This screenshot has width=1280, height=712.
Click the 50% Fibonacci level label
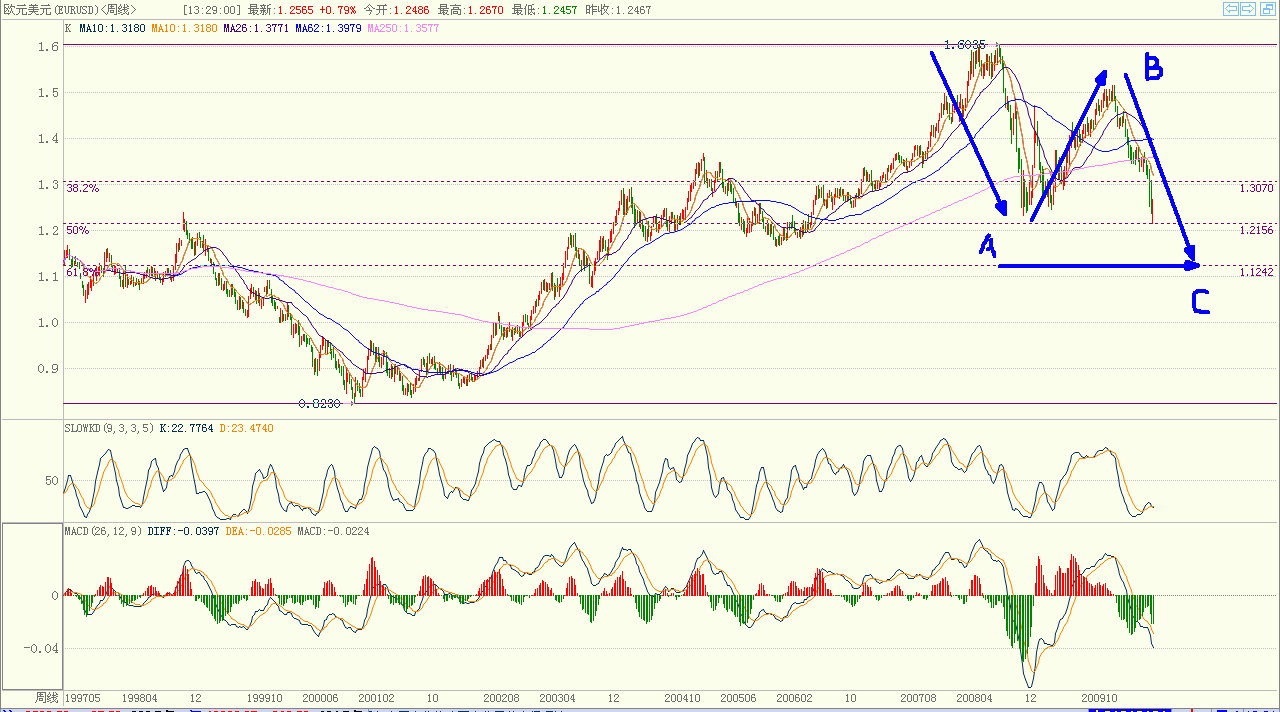77,230
